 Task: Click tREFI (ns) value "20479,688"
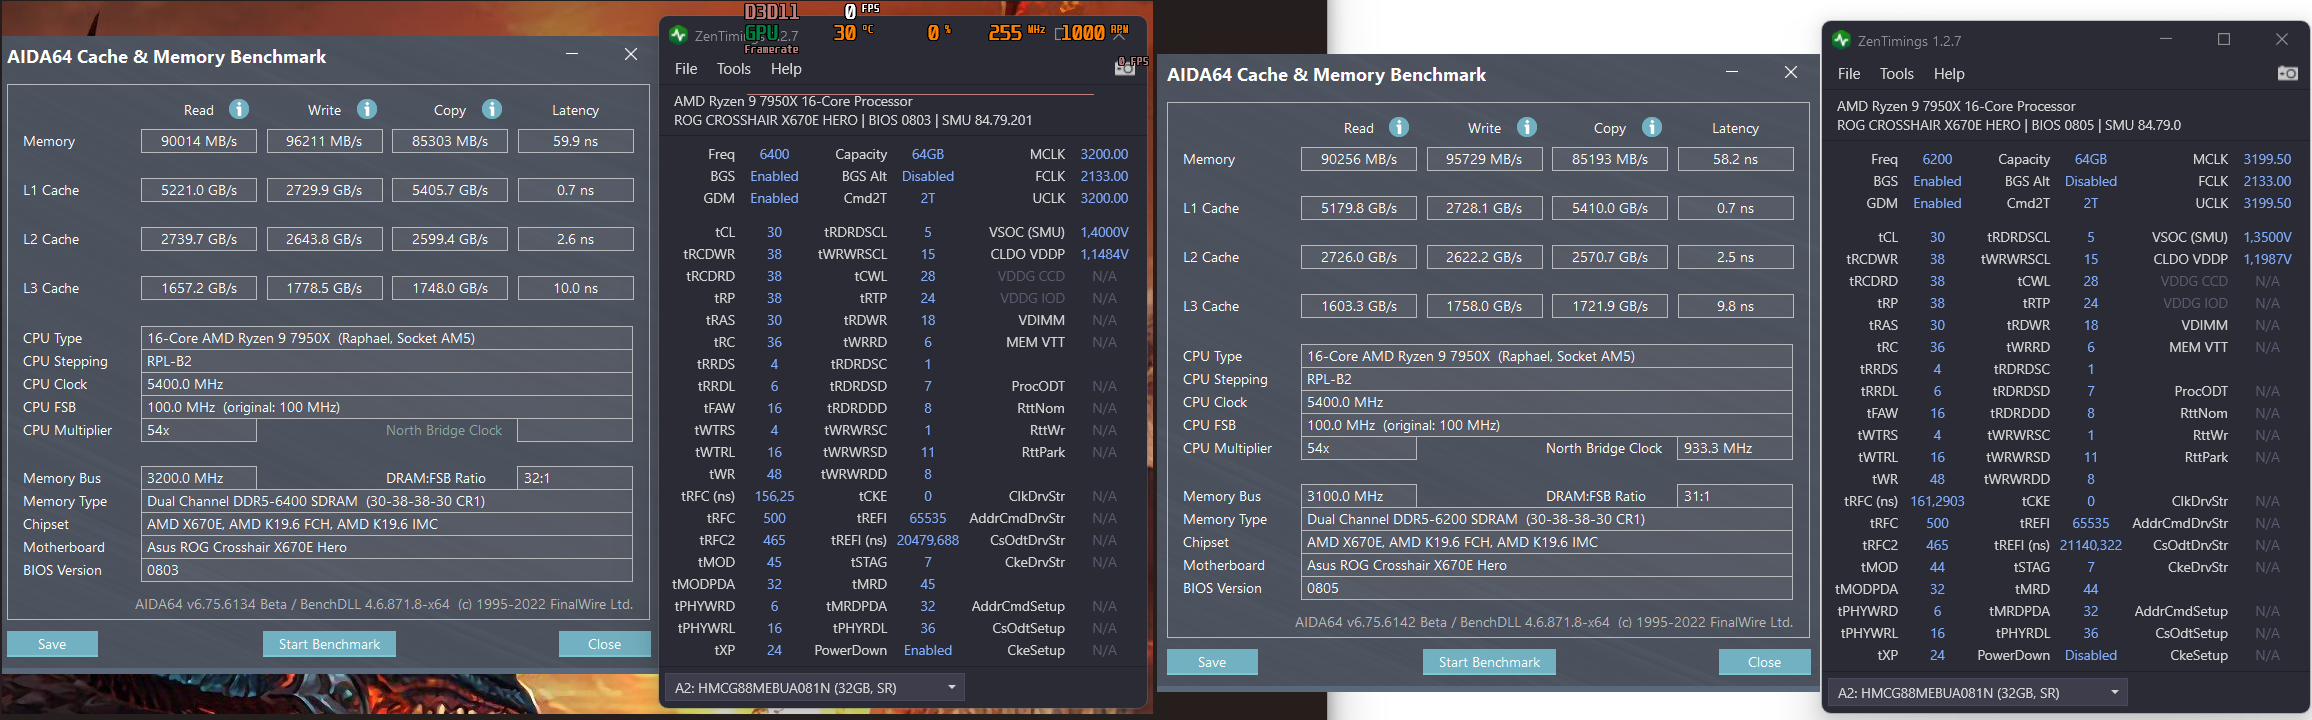pos(927,540)
